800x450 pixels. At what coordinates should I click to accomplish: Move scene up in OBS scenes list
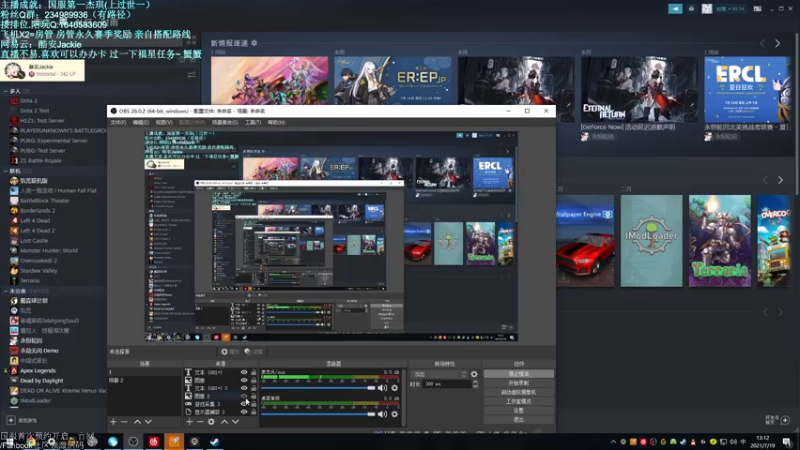[137, 422]
